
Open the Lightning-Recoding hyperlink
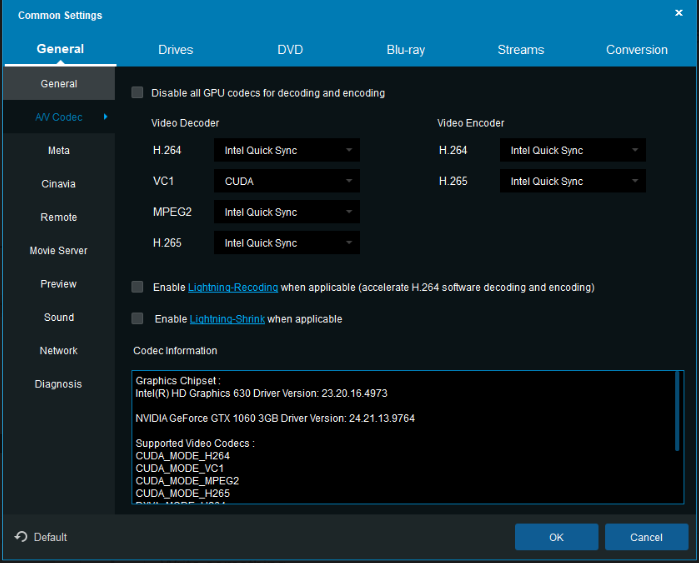click(233, 288)
